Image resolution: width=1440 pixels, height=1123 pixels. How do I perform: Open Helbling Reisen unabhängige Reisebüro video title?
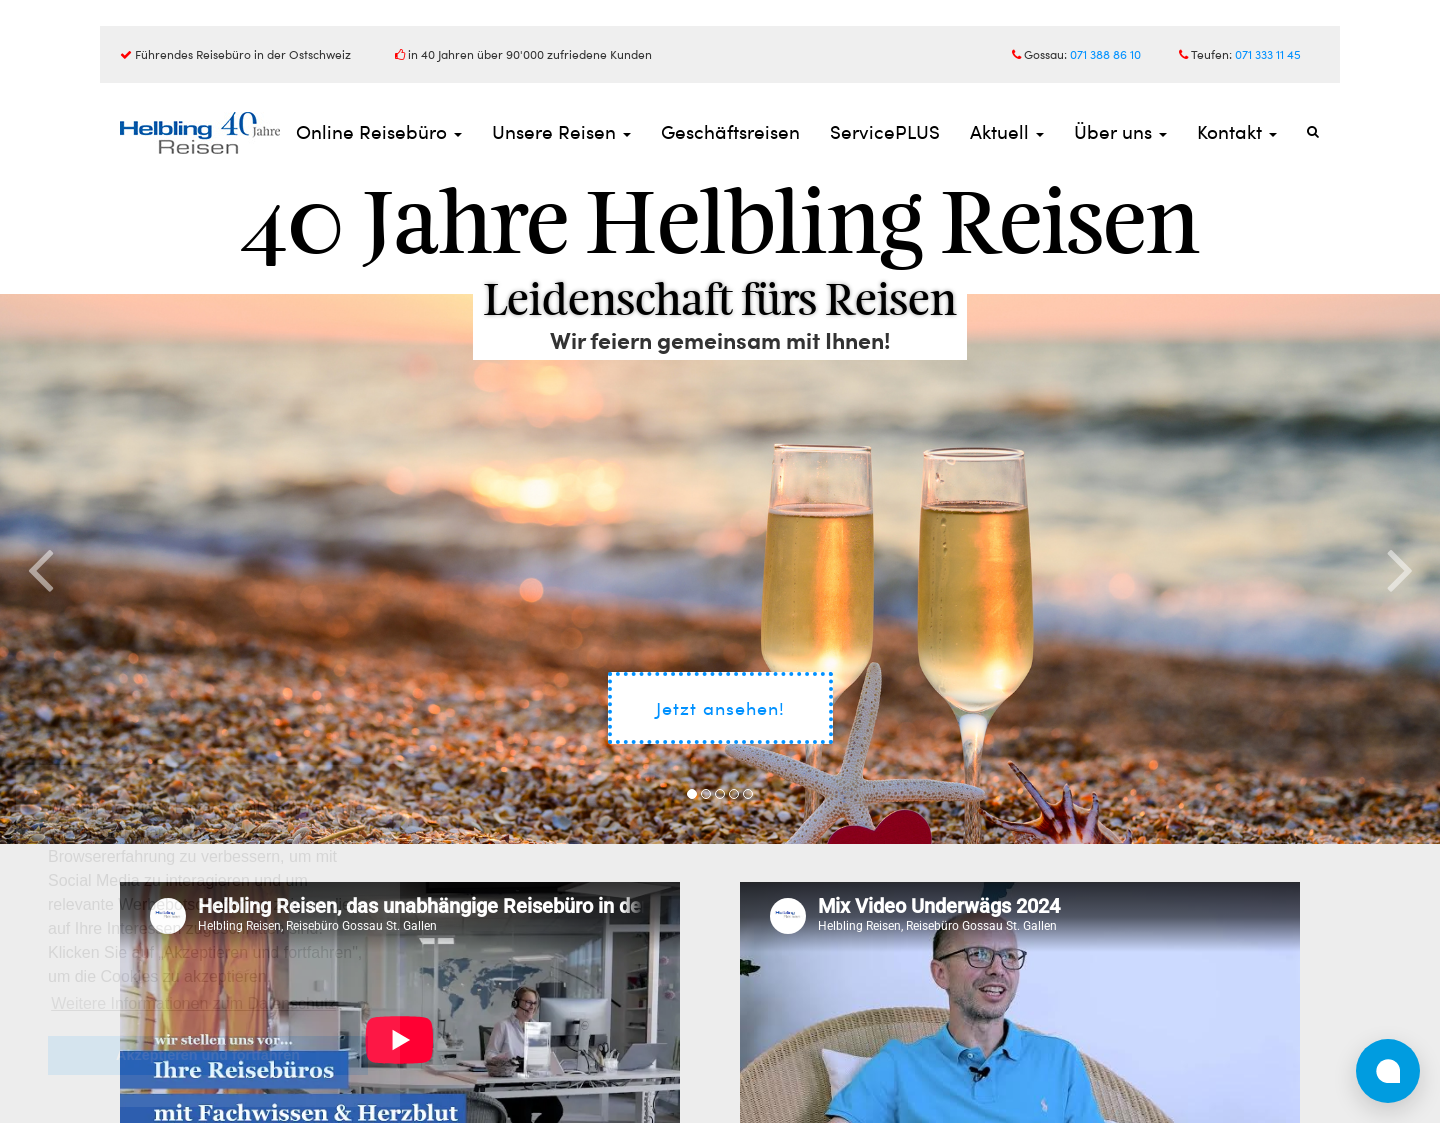click(x=419, y=906)
